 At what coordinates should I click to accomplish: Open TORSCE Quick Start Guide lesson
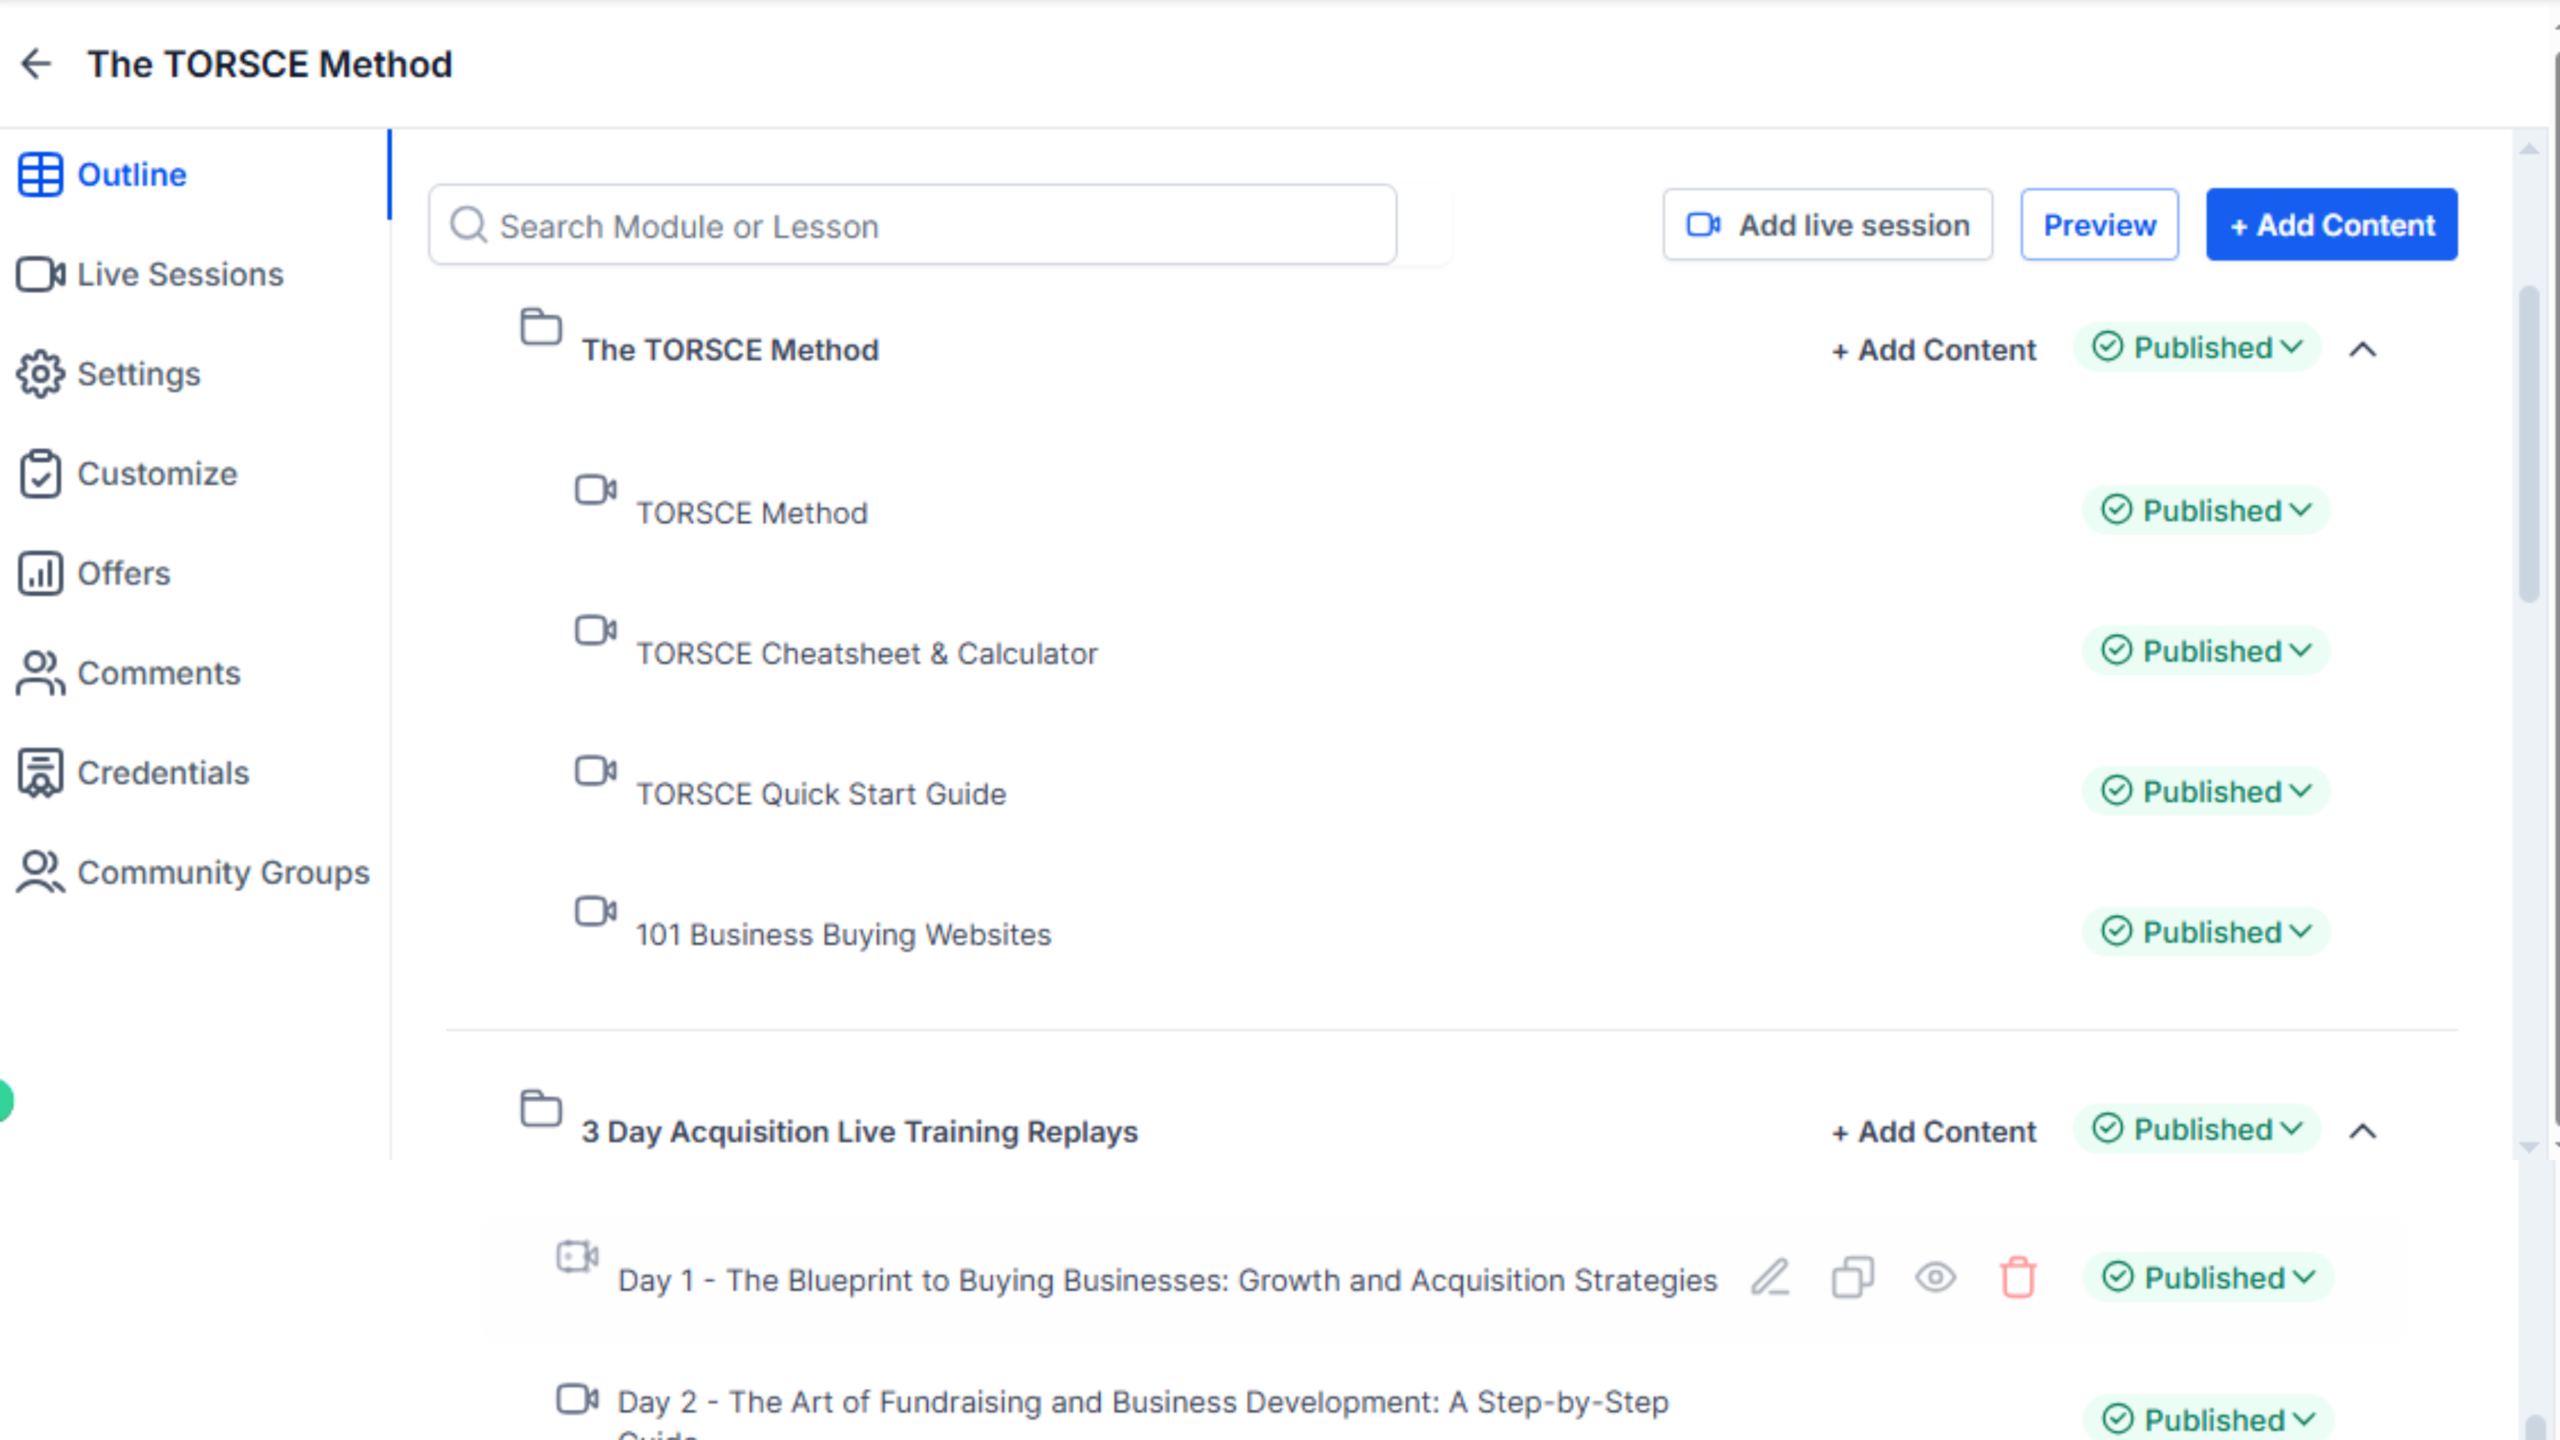point(821,794)
